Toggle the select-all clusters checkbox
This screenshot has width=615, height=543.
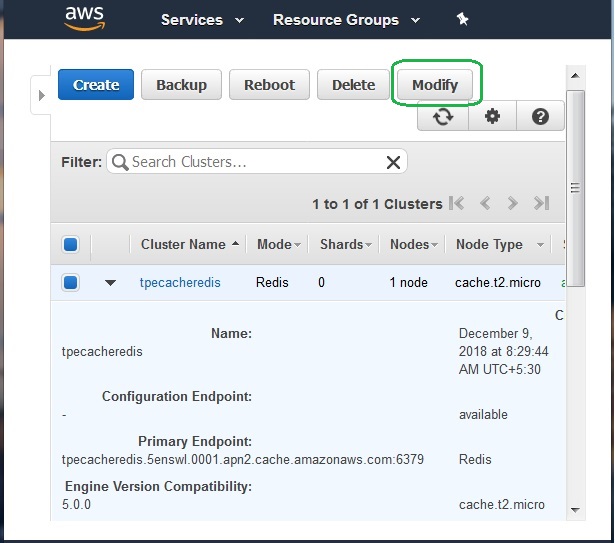point(71,244)
